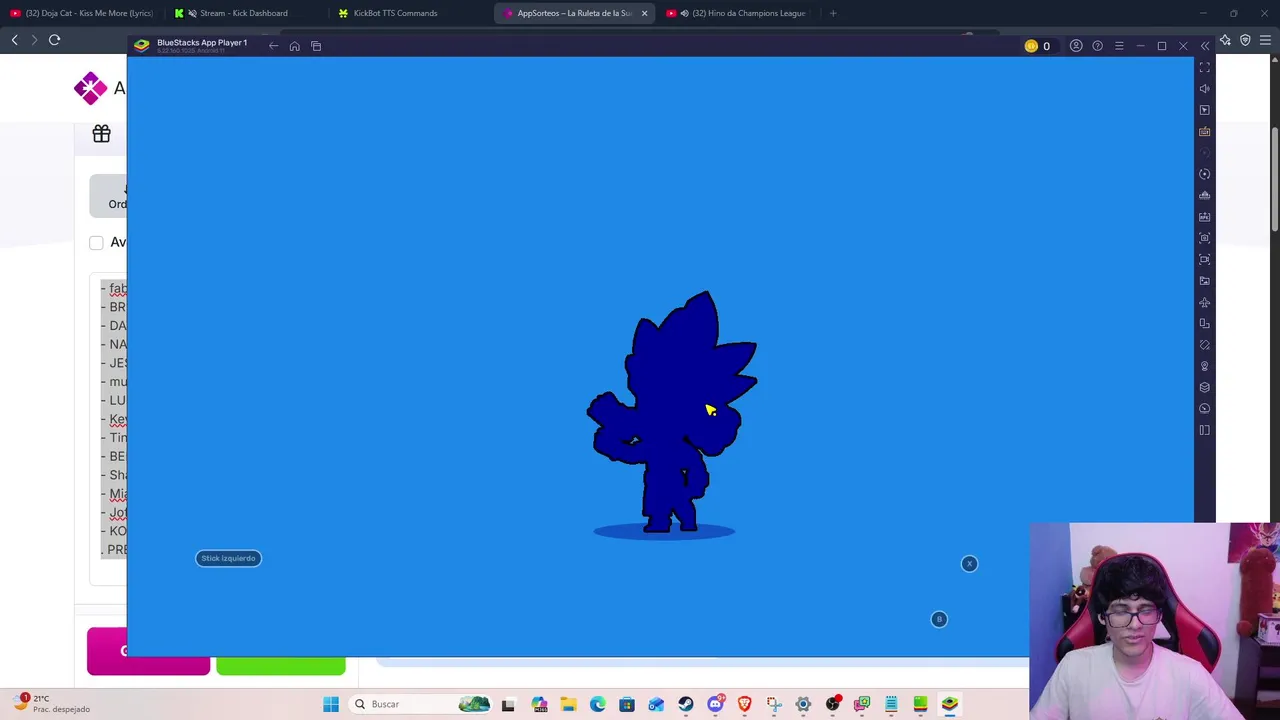Click the BlueStacks split panel icon
Viewport: 1280px width, 720px height.
[x=1204, y=430]
